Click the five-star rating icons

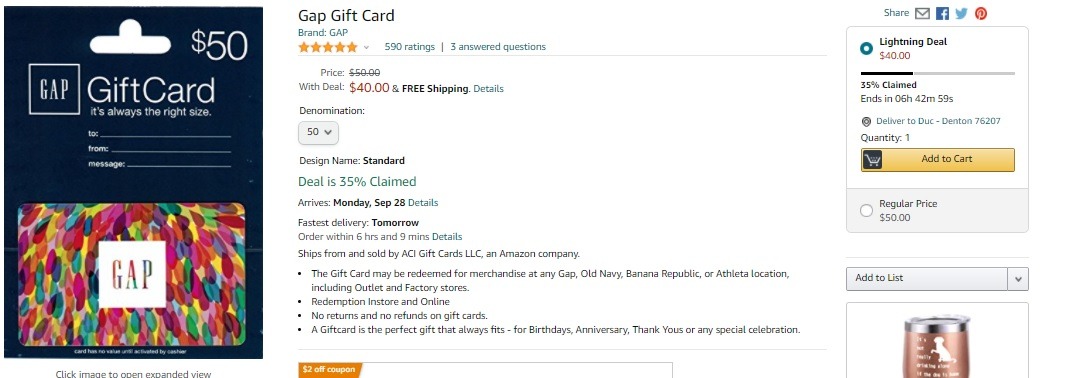(x=327, y=47)
